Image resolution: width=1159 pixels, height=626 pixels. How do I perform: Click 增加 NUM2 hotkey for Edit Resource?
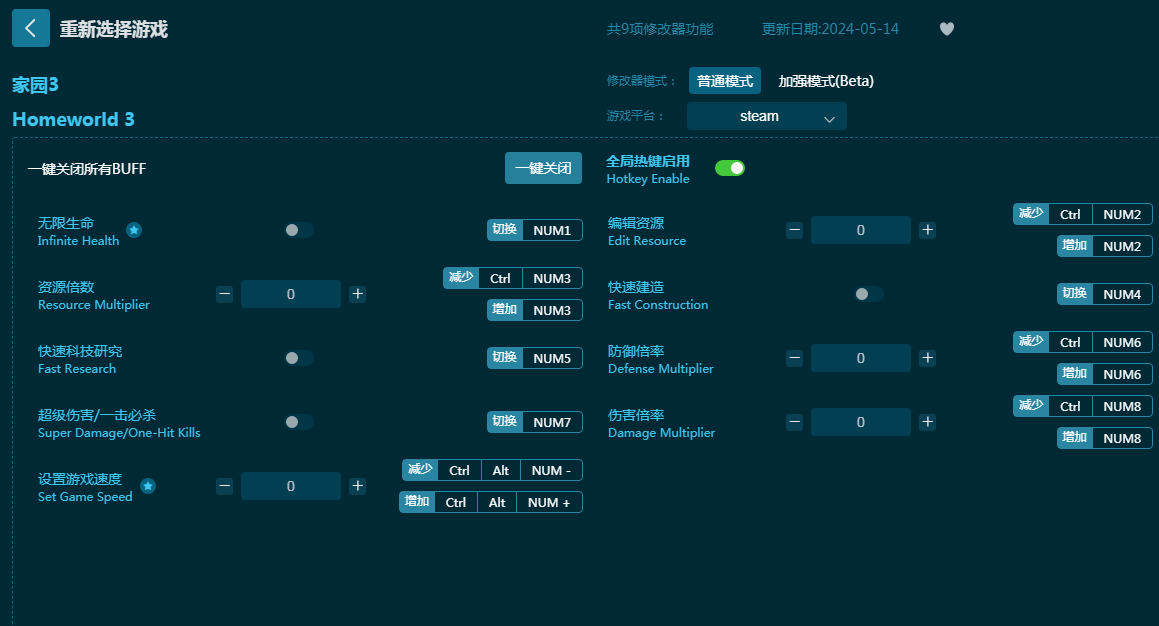[1104, 246]
